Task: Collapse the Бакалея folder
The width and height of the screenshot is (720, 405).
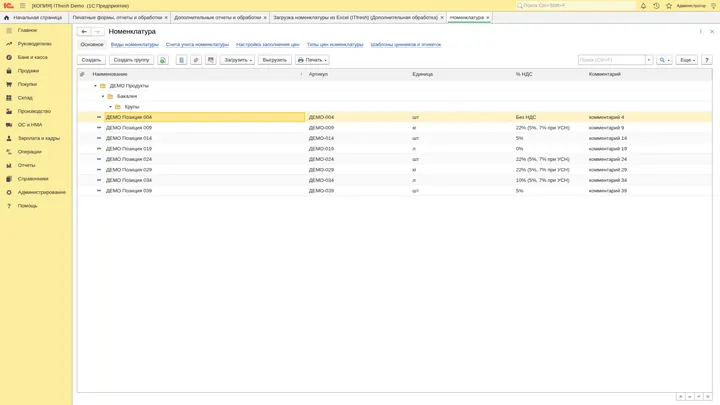Action: 103,96
